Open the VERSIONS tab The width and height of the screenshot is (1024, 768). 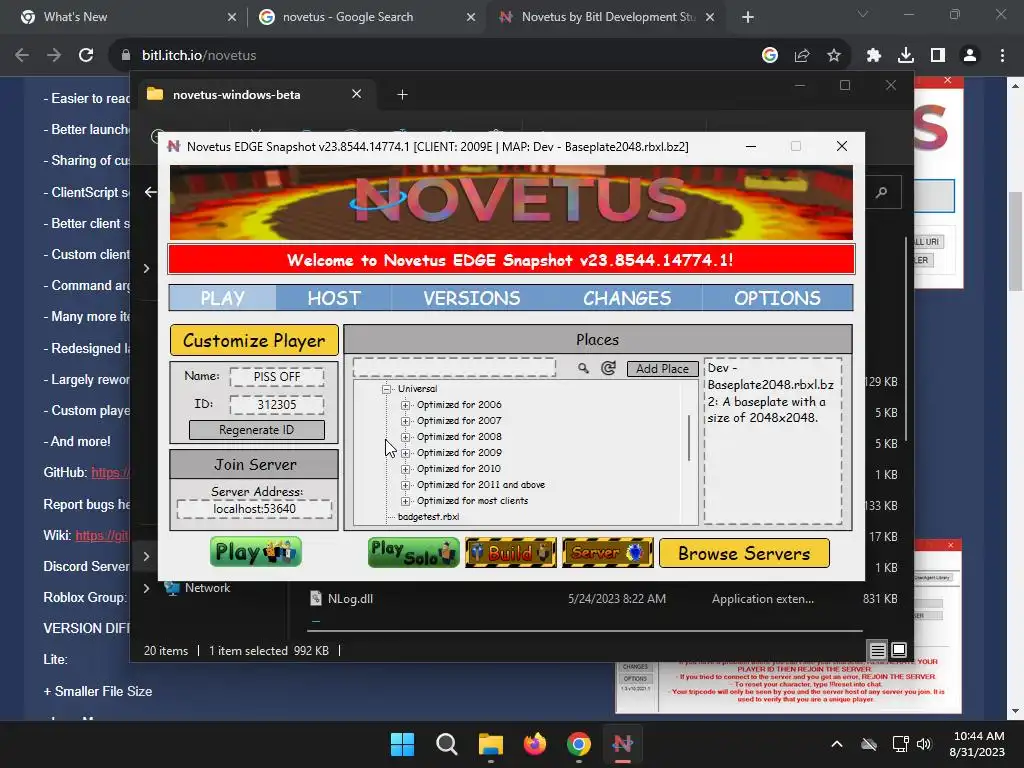click(x=472, y=298)
